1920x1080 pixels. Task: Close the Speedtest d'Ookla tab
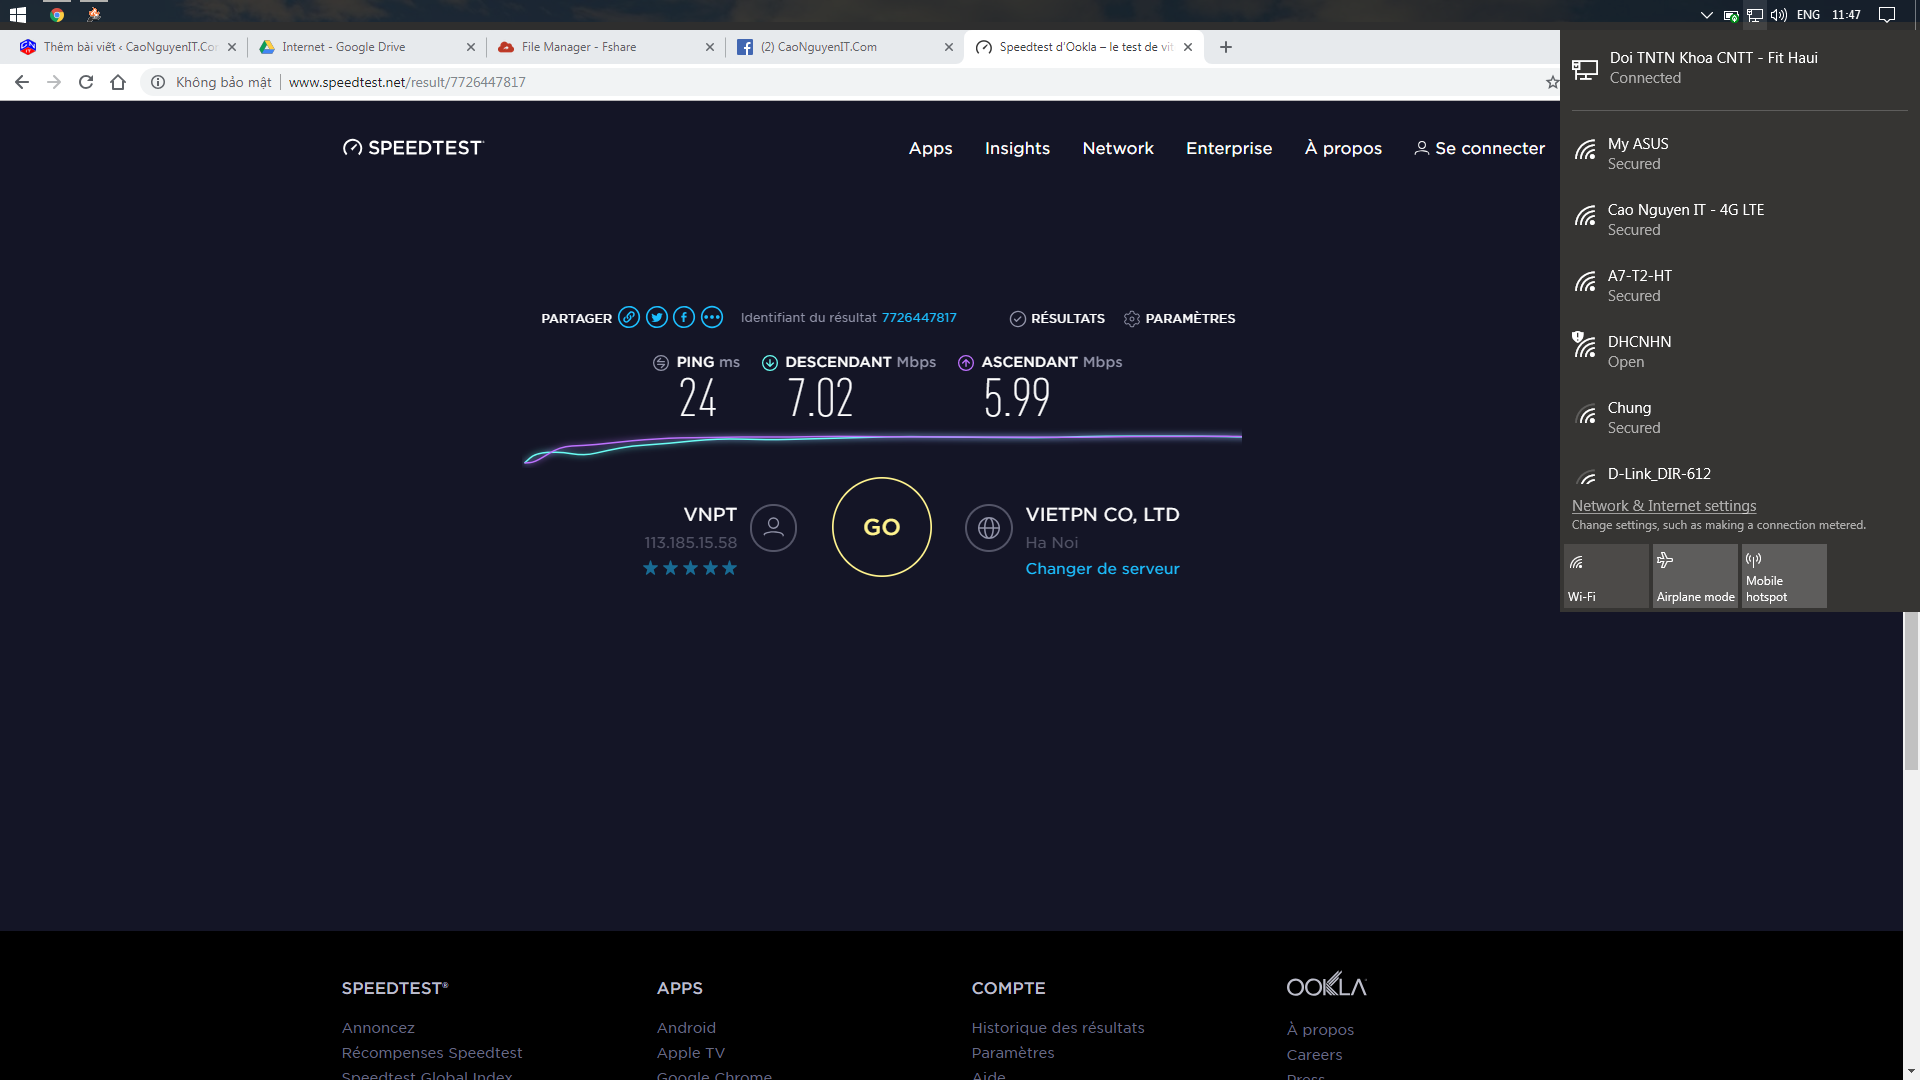pos(1188,47)
